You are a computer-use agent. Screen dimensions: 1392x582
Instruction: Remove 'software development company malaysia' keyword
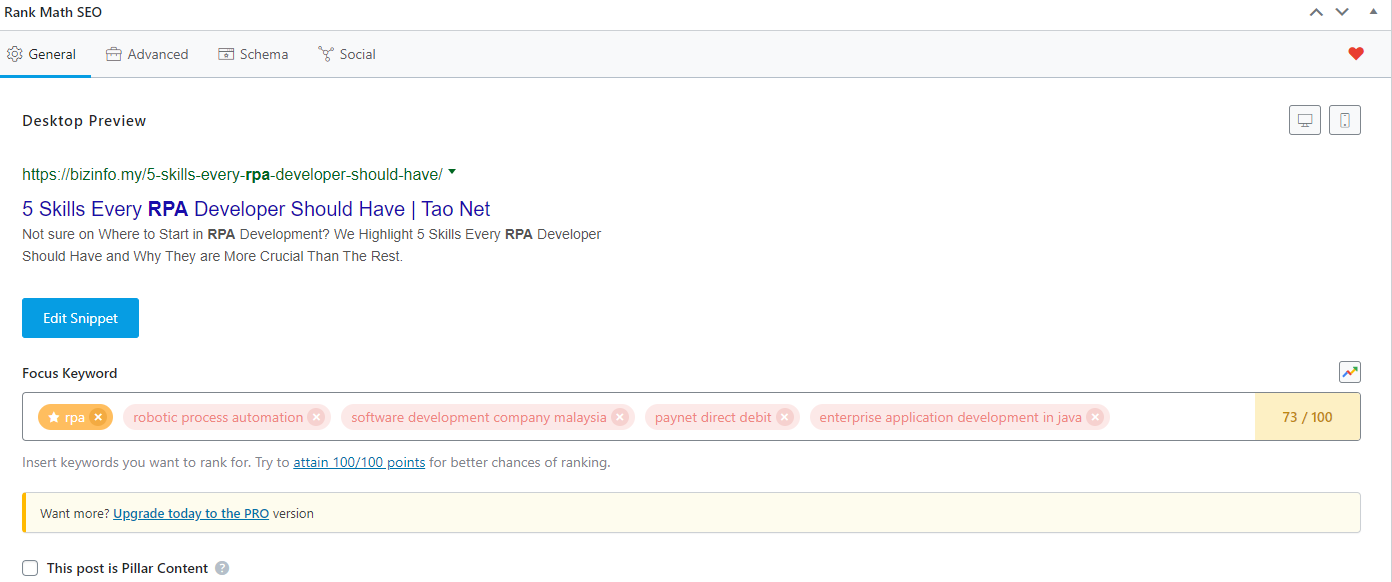click(620, 417)
